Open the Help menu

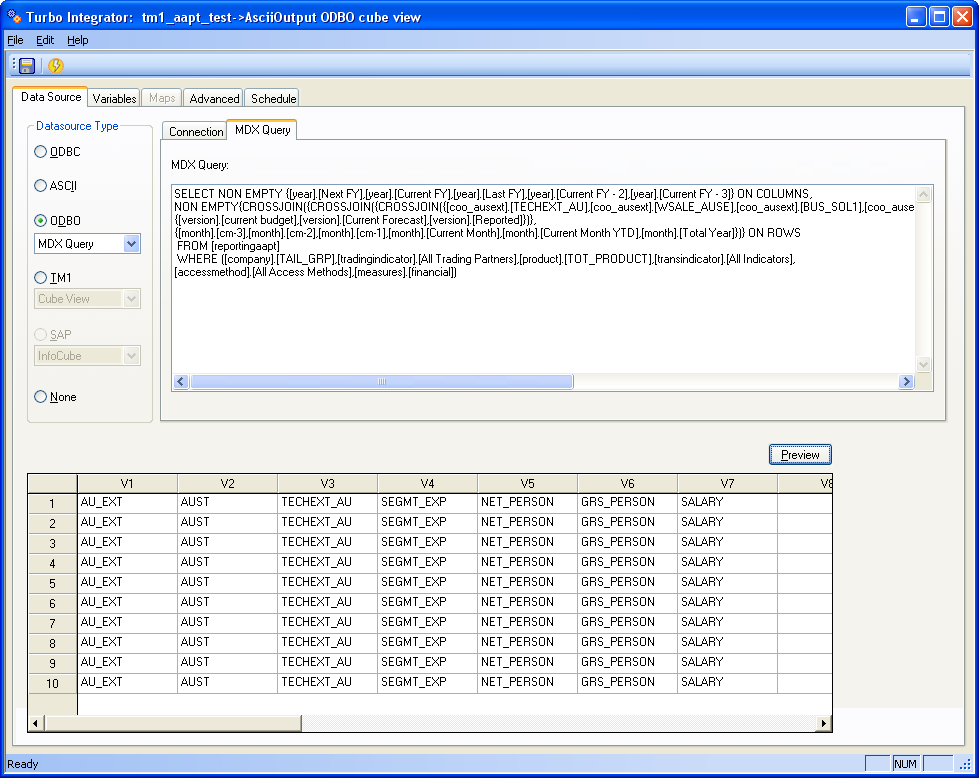click(x=77, y=40)
